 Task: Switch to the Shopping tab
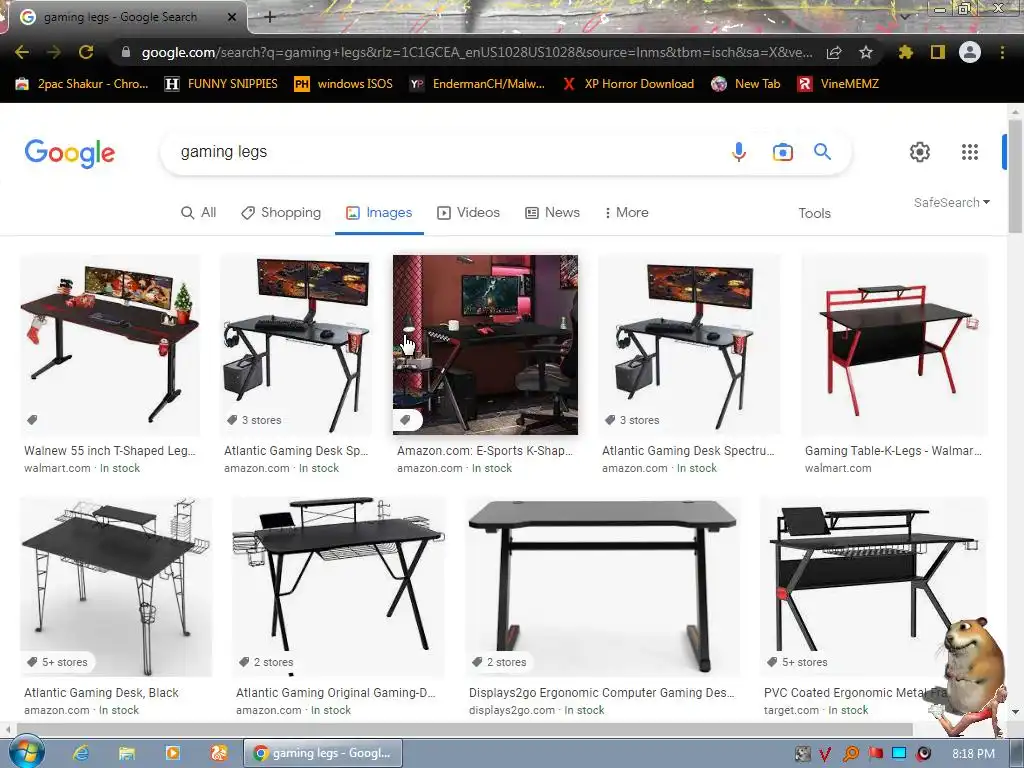point(281,213)
